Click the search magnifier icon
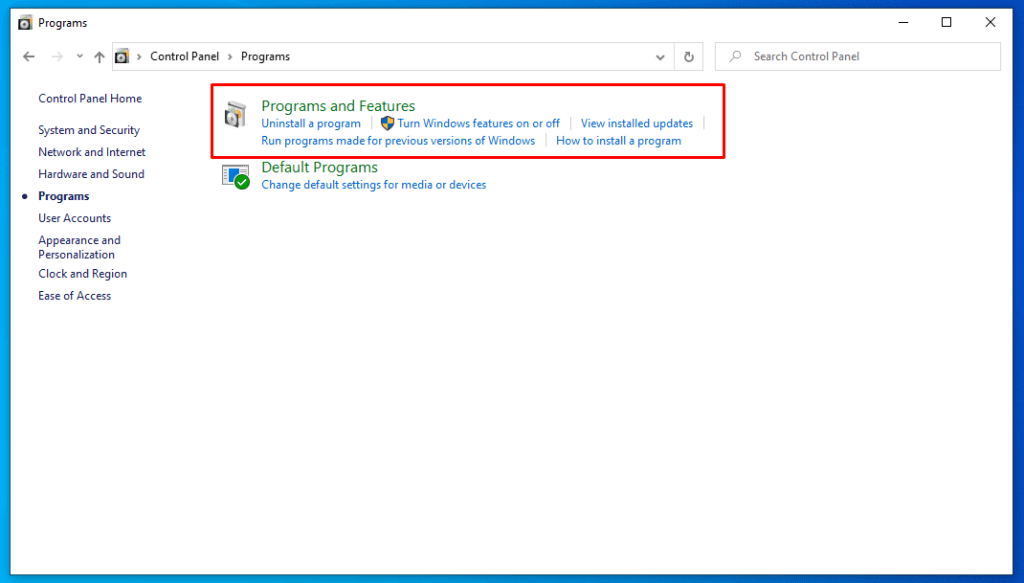Viewport: 1024px width, 583px height. 735,56
